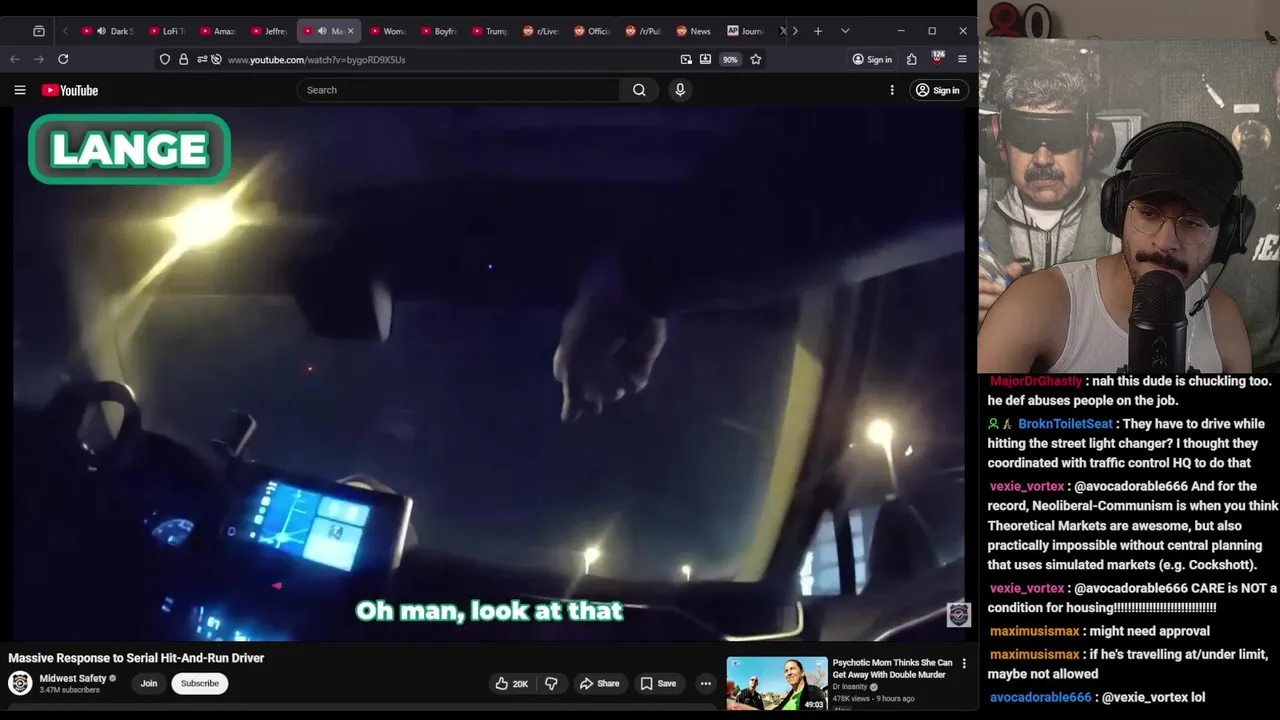List all tabs dropdown
1280x720 pixels.
tap(845, 31)
